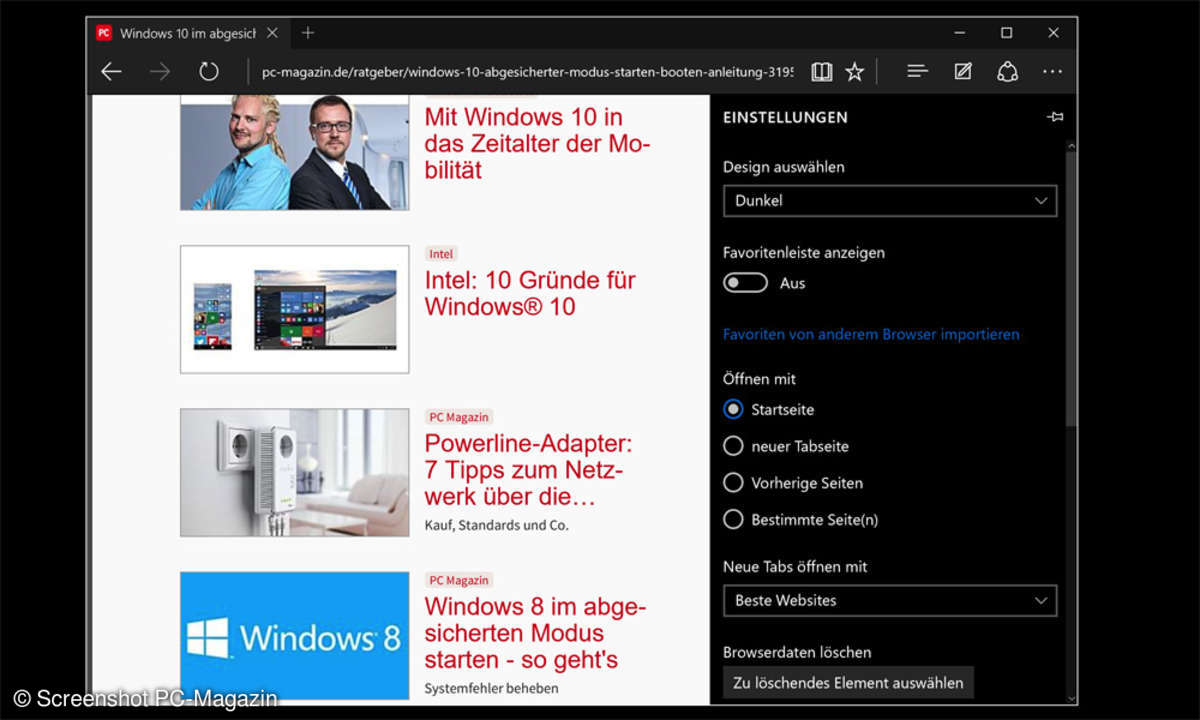Minimize the Edge browser window
The image size is (1200, 720).
coord(960,33)
